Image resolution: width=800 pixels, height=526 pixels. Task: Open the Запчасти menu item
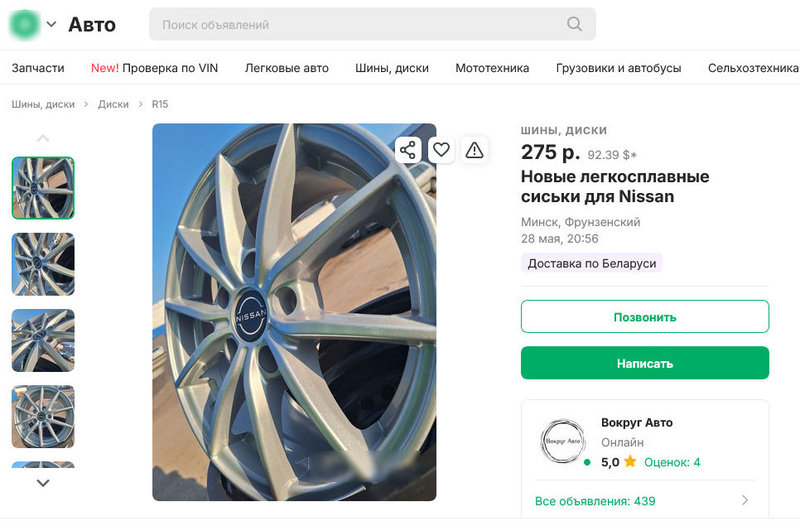[x=38, y=68]
